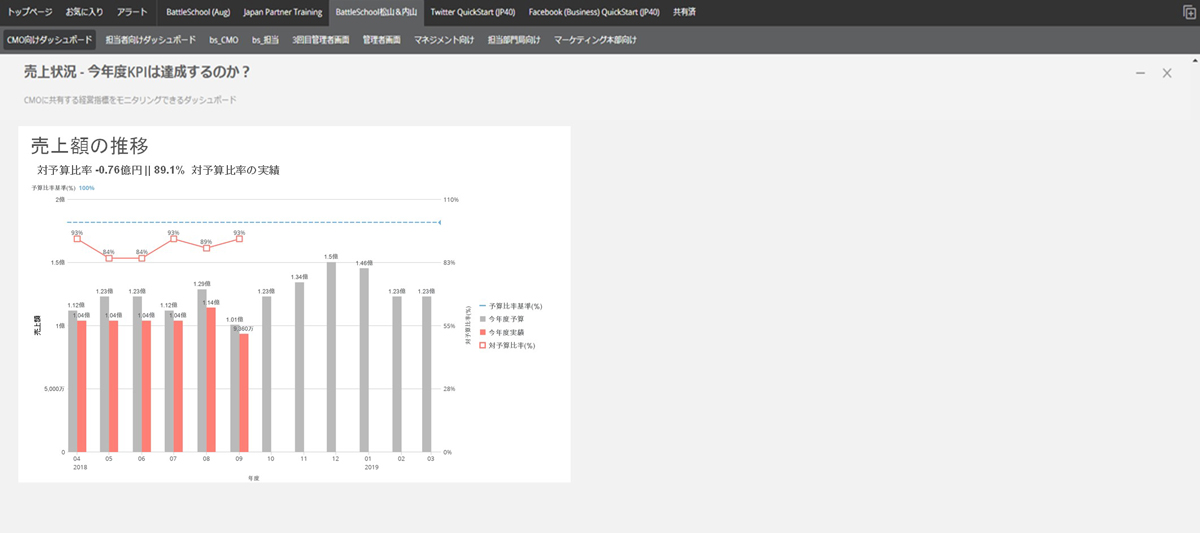Toggle 今年度実績 series in the legend

511,331
